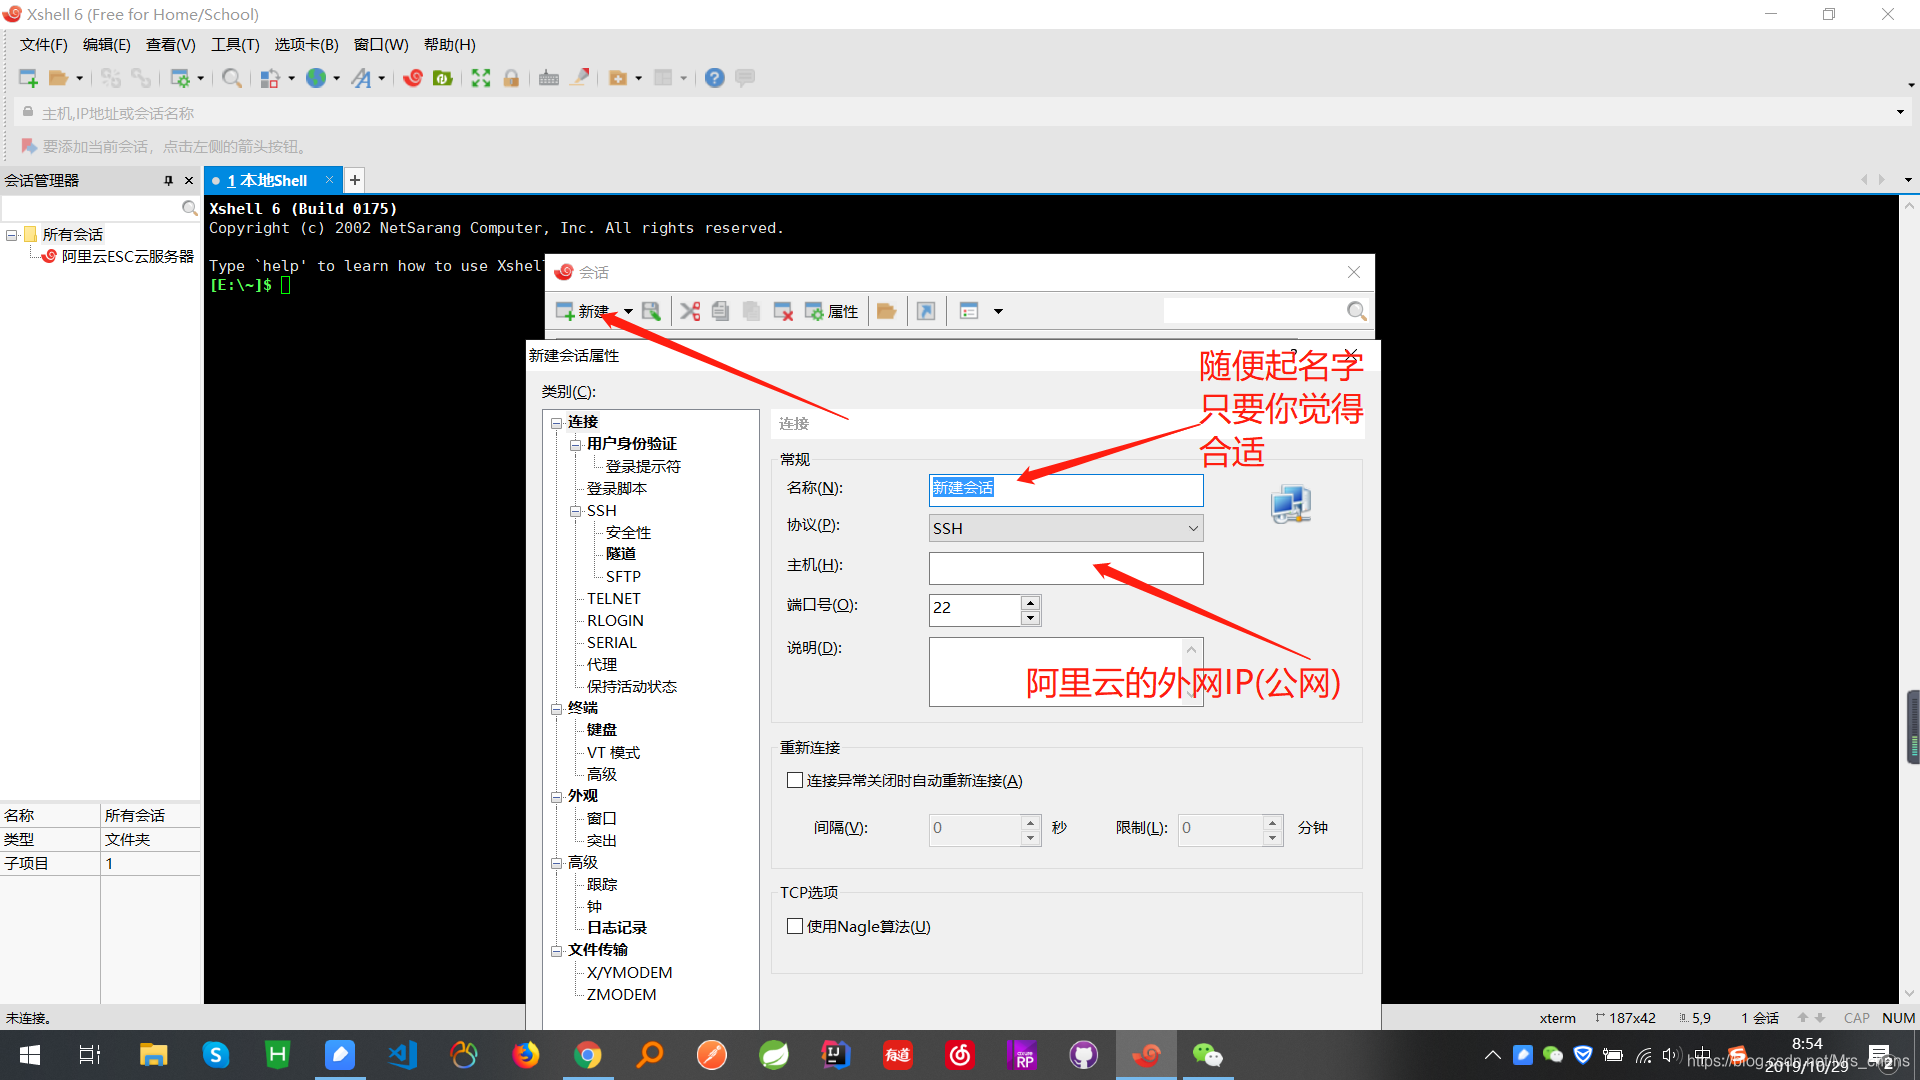This screenshot has height=1080, width=1920.
Task: Increase the port number with up stepper
Action: pyautogui.click(x=1030, y=602)
